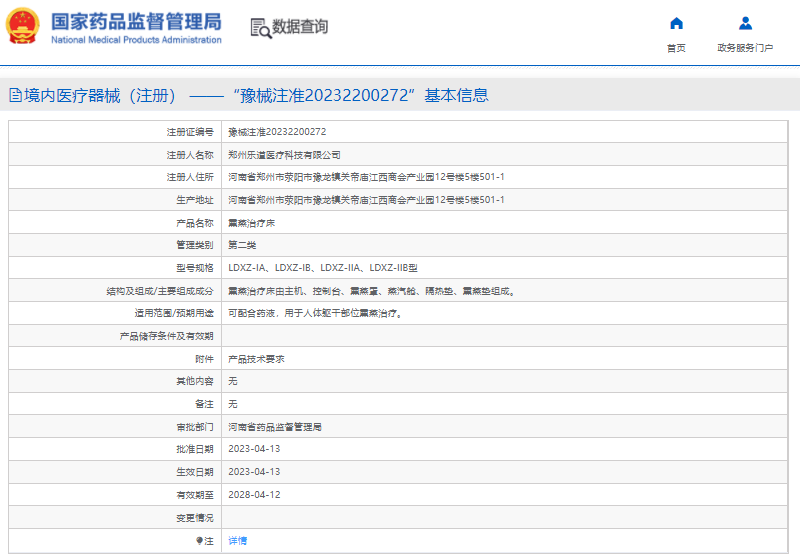This screenshot has width=800, height=559.
Task: Select approval department 河南省药品监督管理局
Action: pos(274,427)
